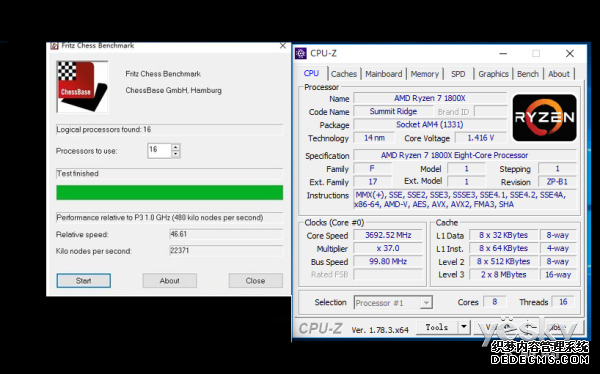Decrease processors to use with down arrow
Viewport: 600px width, 374px height.
click(175, 154)
